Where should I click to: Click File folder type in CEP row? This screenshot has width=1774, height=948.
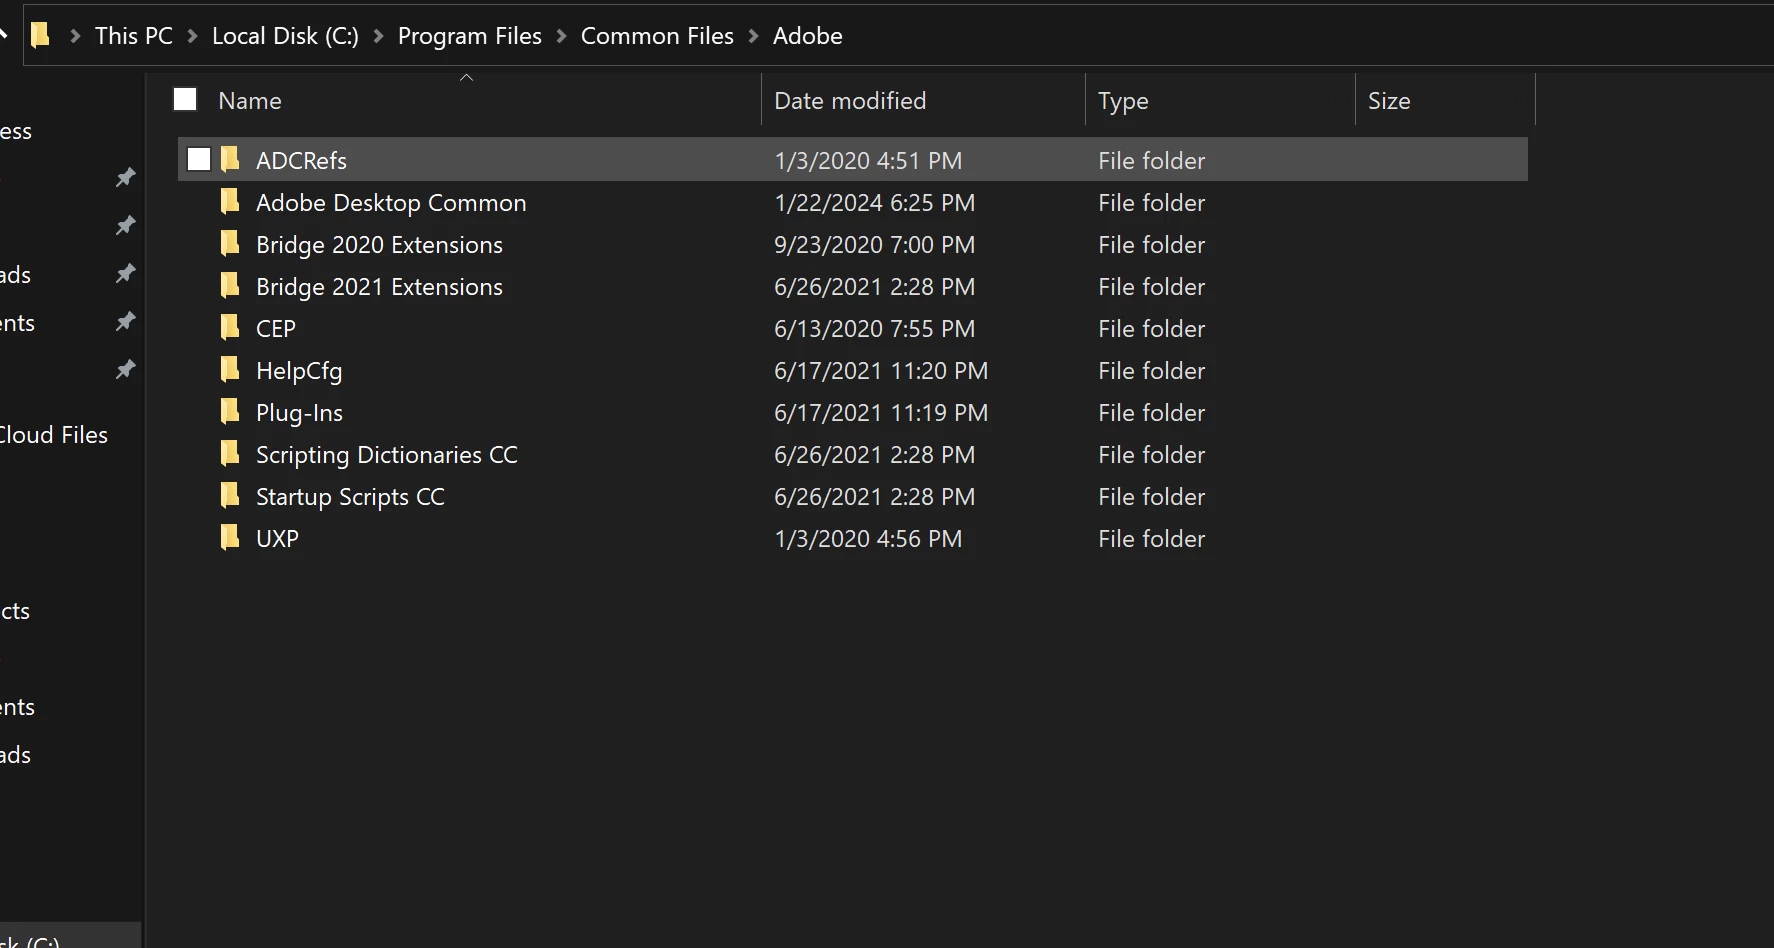[x=1151, y=328]
